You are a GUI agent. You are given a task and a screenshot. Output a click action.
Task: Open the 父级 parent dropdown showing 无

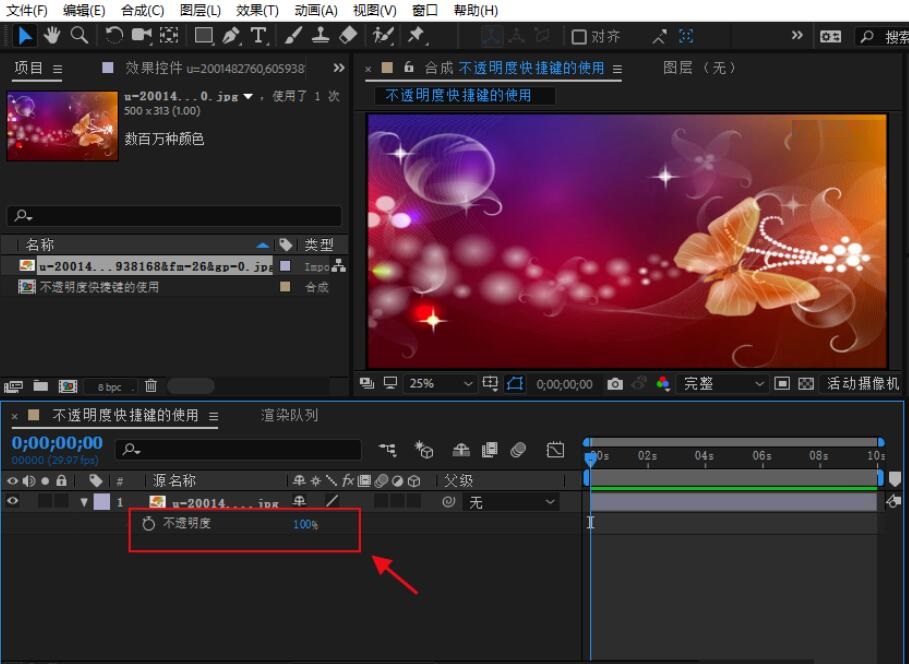[511, 502]
